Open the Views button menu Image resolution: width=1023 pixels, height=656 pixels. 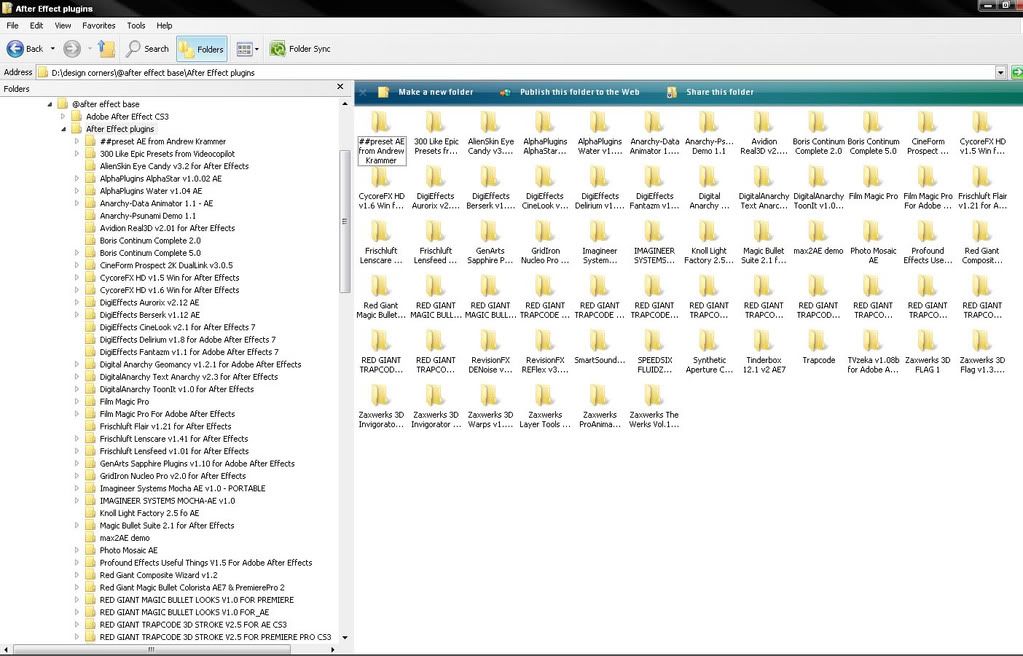click(x=247, y=49)
